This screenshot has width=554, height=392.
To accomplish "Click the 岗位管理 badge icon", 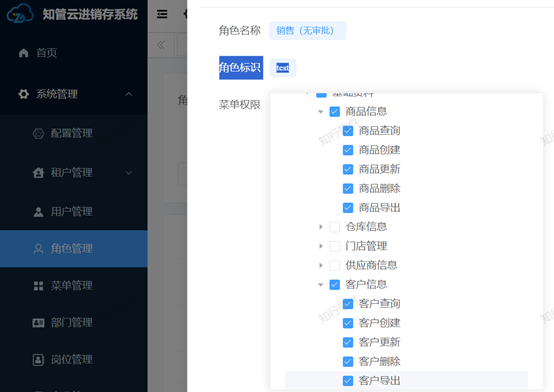I will (x=39, y=359).
